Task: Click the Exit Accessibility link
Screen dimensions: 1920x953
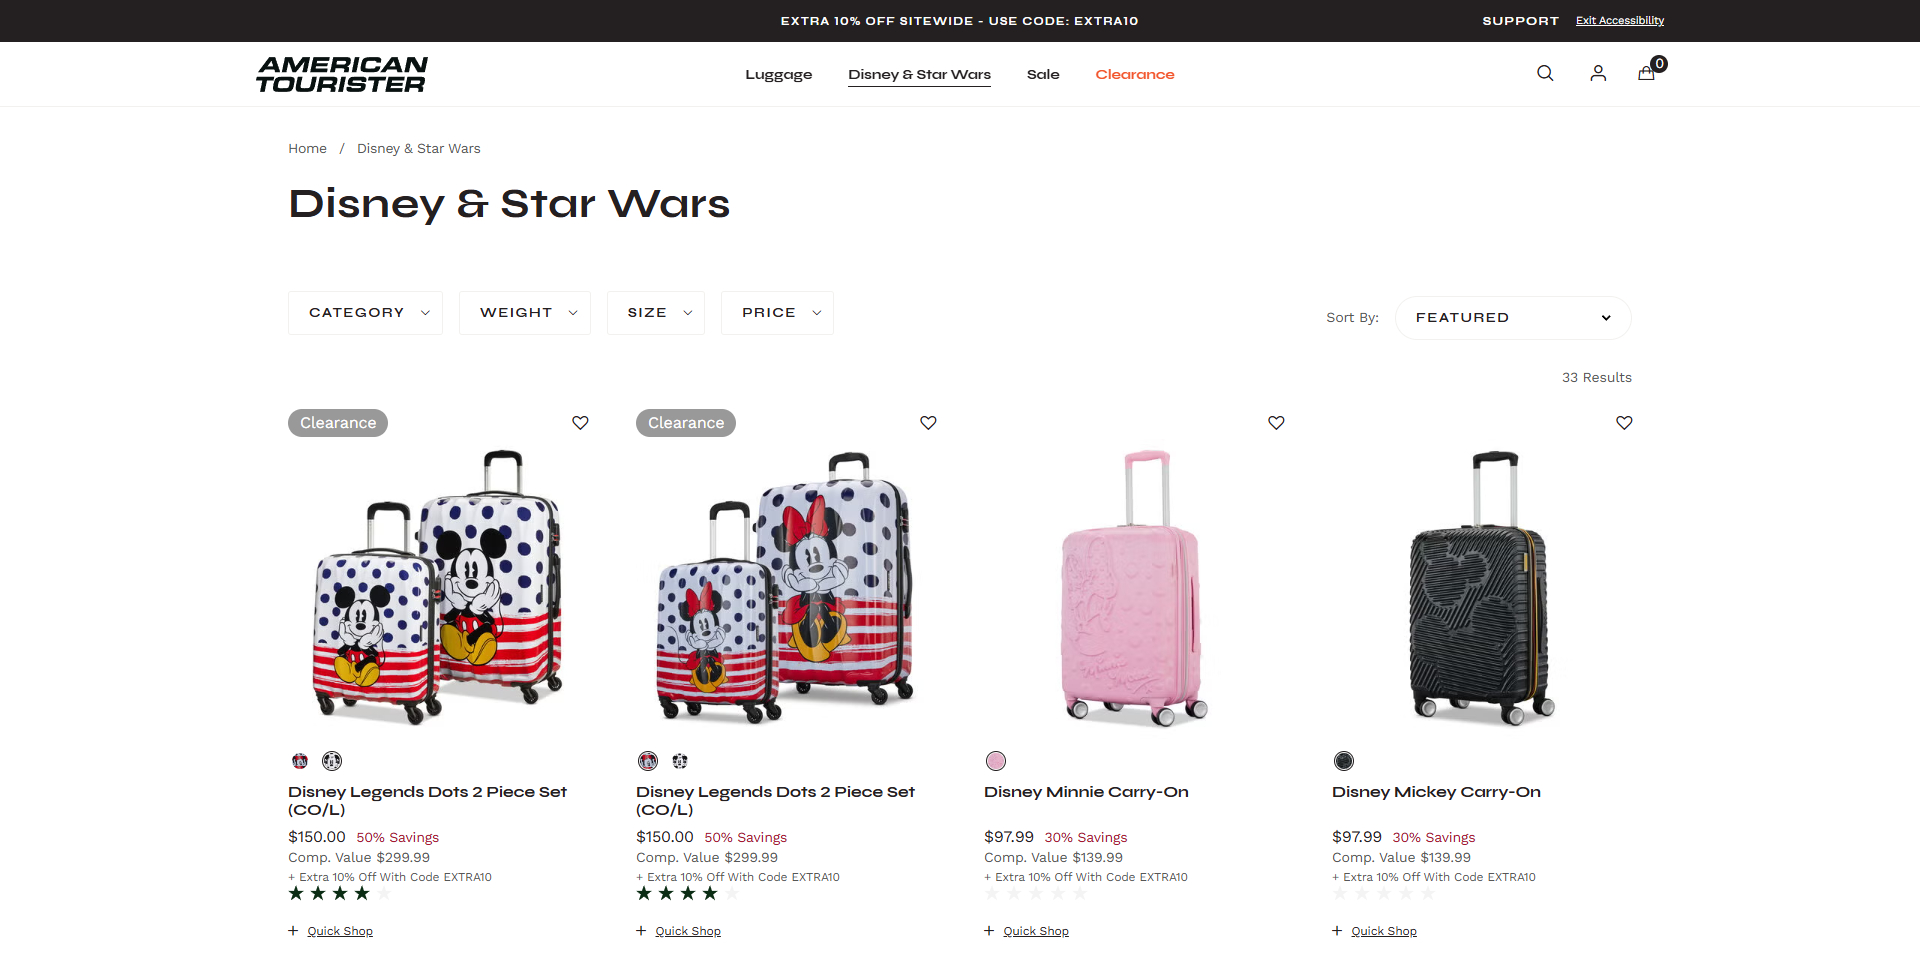Action: coord(1620,20)
